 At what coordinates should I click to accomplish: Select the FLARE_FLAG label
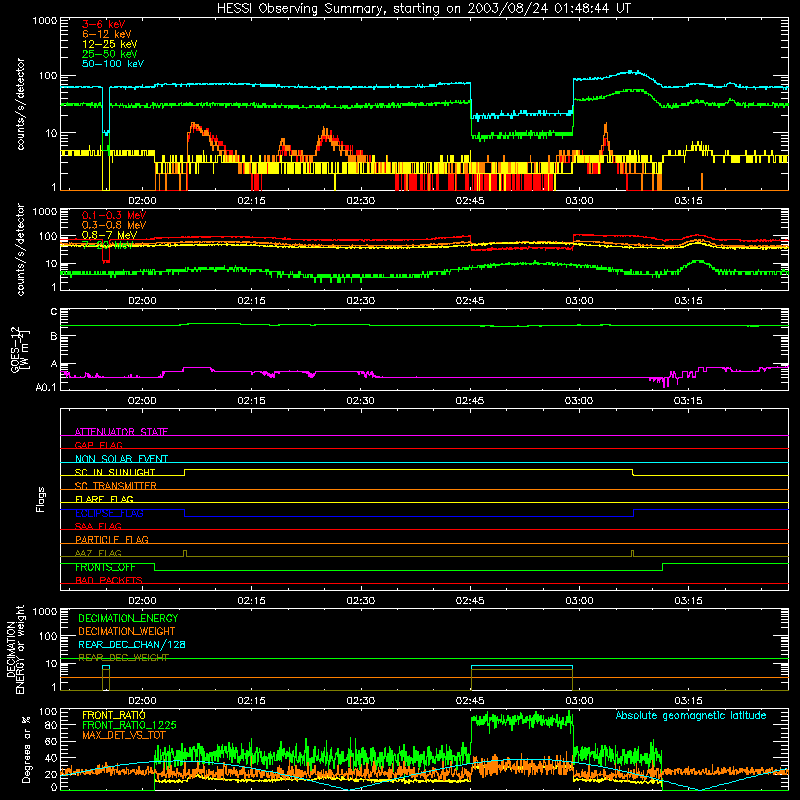(104, 499)
